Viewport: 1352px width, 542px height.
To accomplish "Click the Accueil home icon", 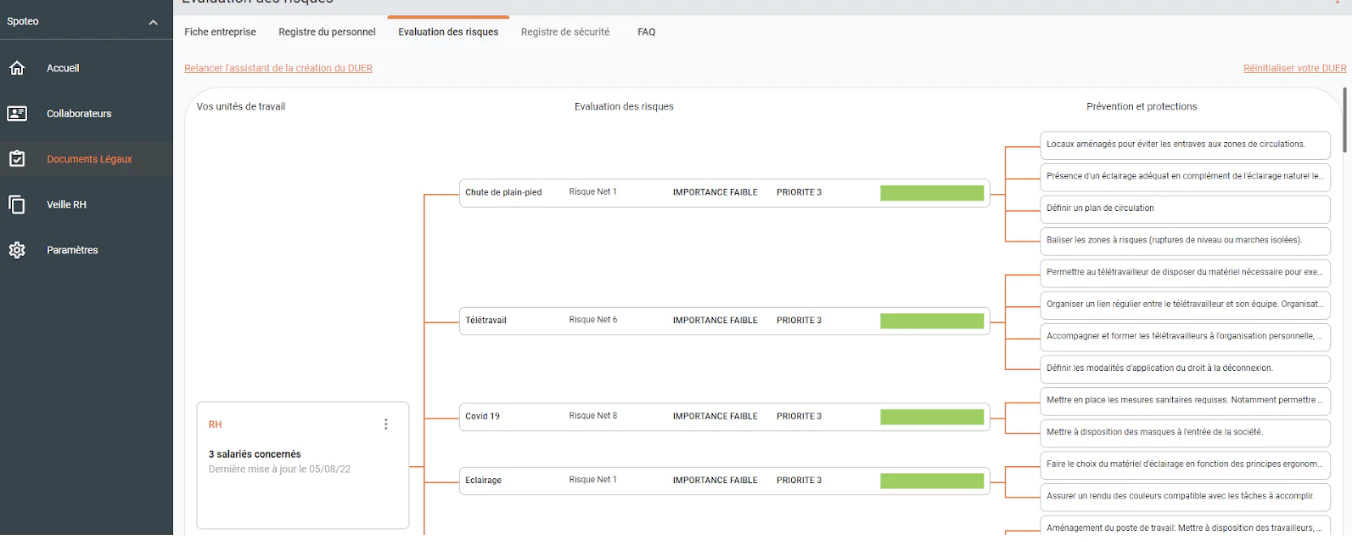I will (x=17, y=68).
